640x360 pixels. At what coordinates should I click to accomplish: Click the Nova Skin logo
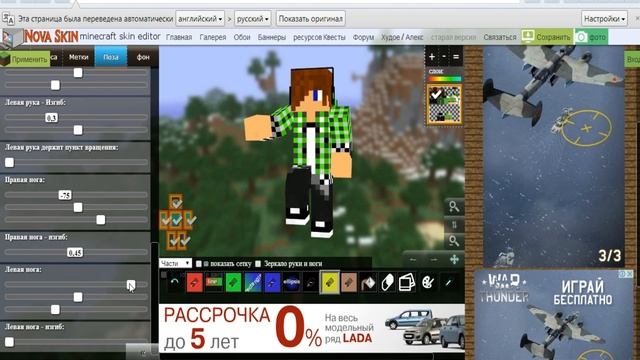tap(40, 37)
